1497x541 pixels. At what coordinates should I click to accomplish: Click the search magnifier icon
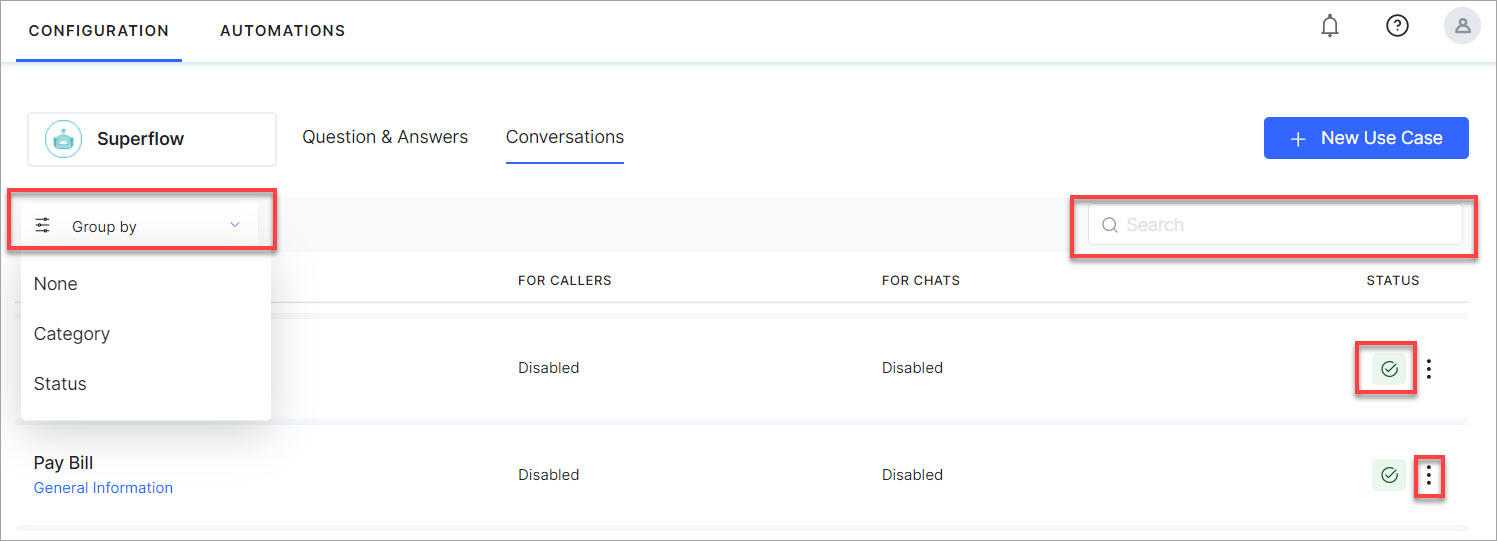1109,225
